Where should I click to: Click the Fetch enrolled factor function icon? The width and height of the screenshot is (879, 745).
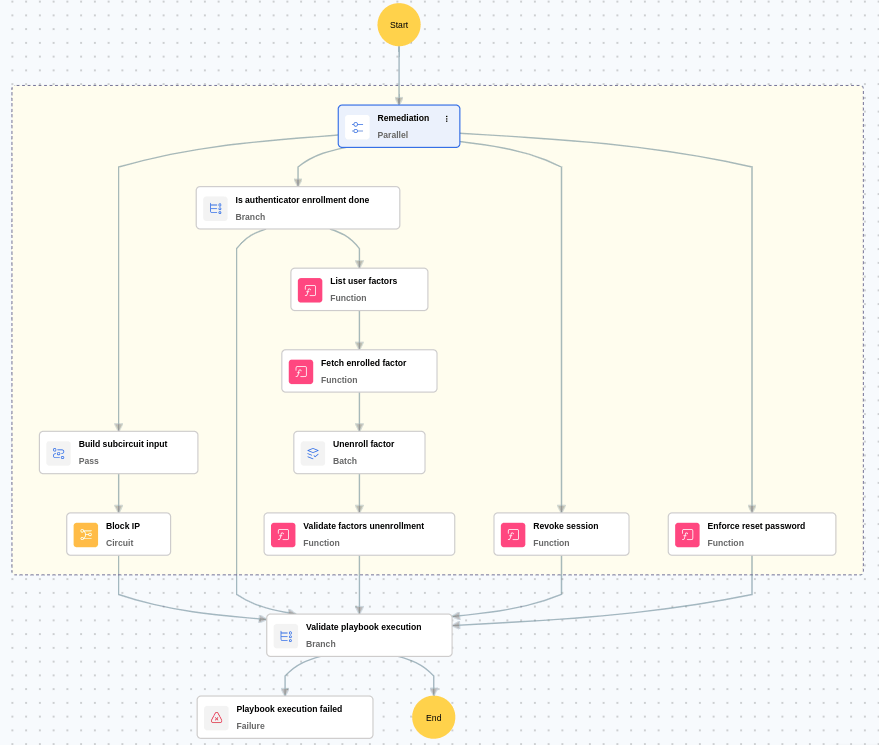coord(301,372)
